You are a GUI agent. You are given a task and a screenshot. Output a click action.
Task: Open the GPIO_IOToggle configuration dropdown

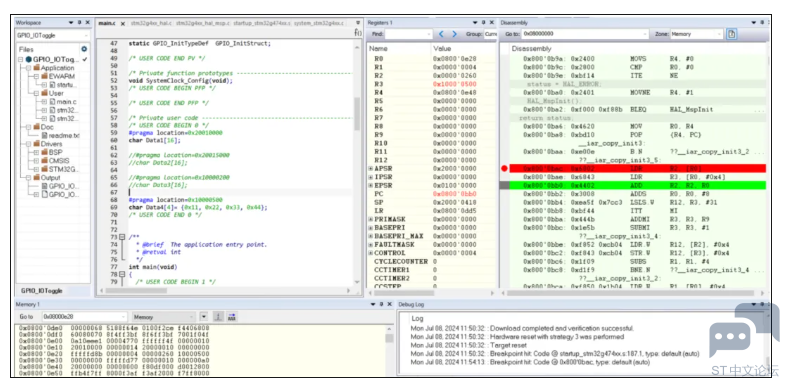pyautogui.click(x=53, y=36)
